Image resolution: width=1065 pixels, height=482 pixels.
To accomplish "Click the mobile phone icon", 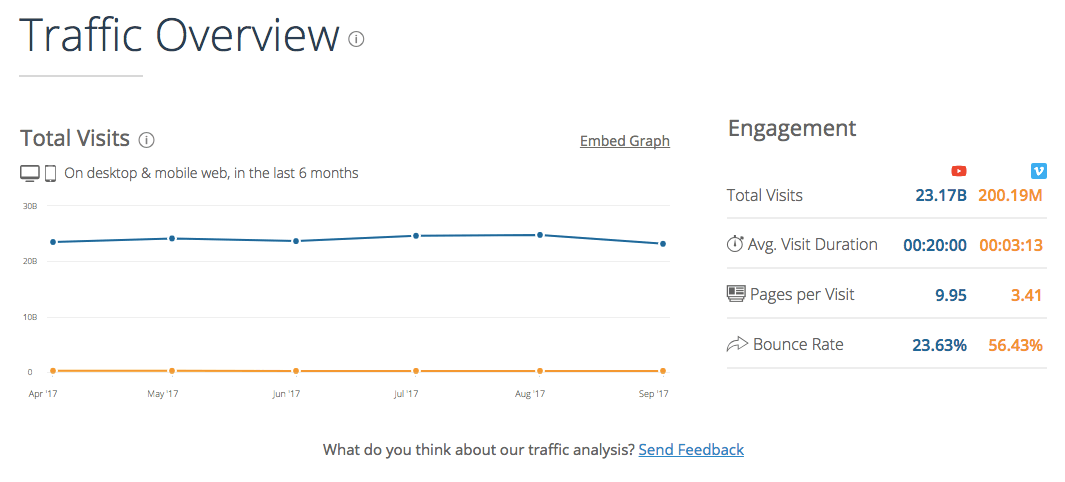I will pyautogui.click(x=50, y=174).
